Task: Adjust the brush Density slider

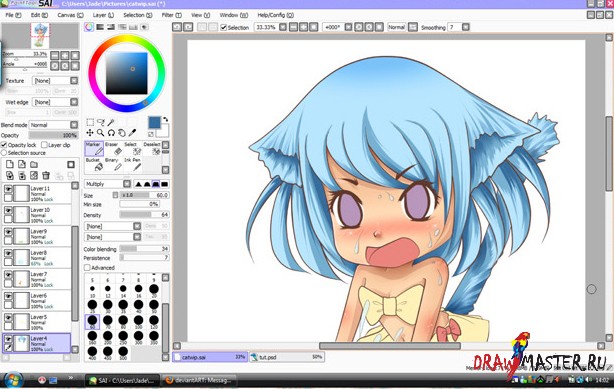Action: point(144,215)
